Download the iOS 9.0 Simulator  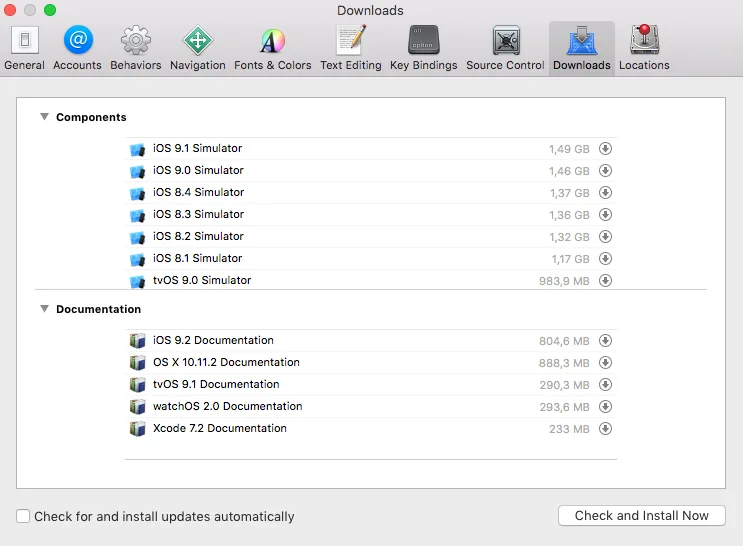coord(605,171)
